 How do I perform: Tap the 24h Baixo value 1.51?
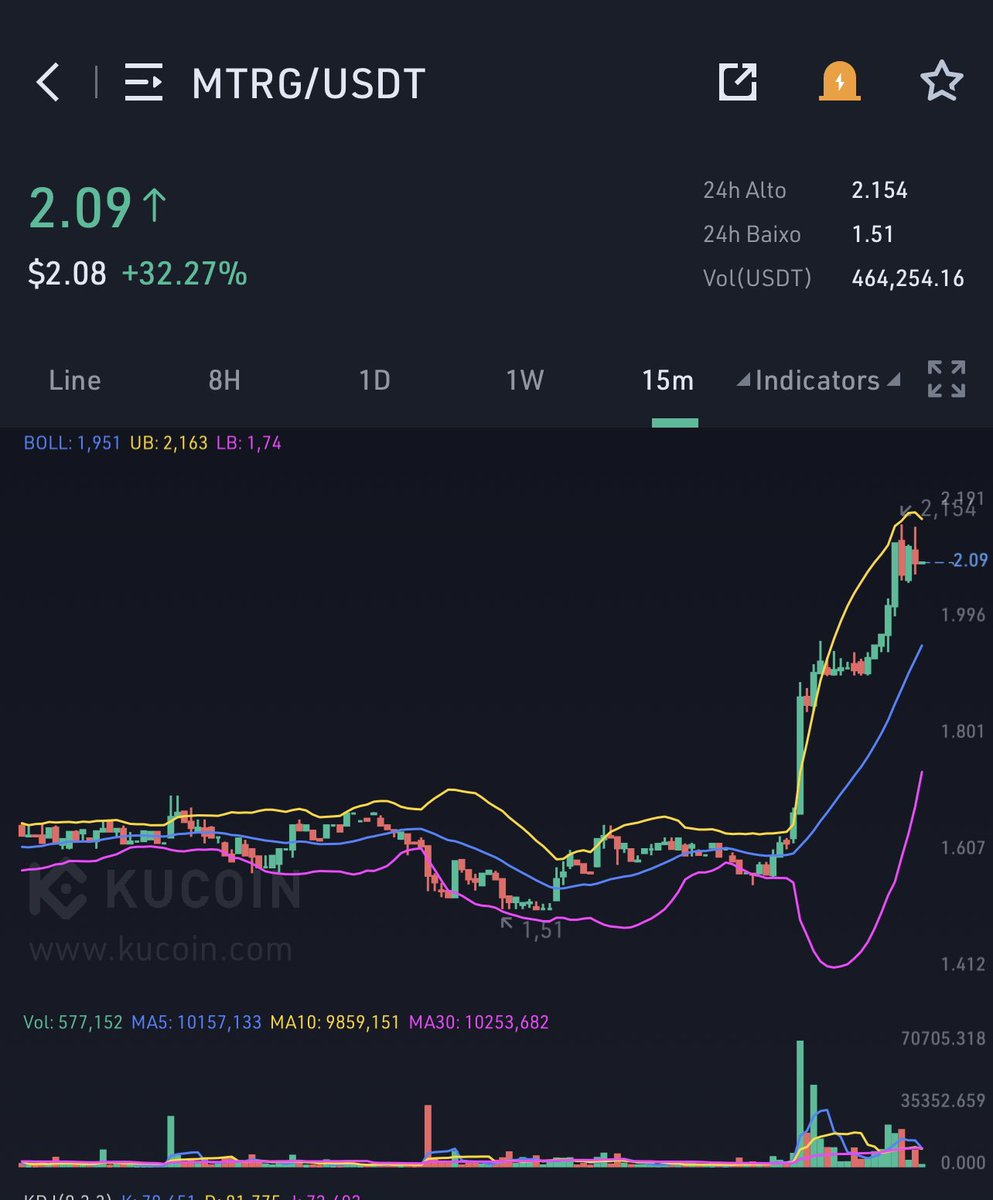(873, 234)
